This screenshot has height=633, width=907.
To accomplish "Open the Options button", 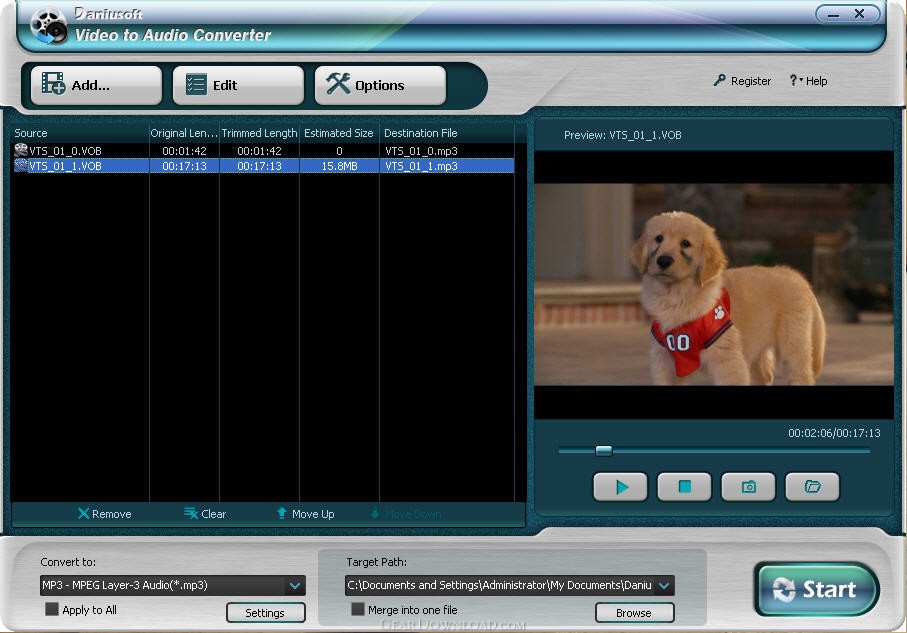I will coord(380,85).
